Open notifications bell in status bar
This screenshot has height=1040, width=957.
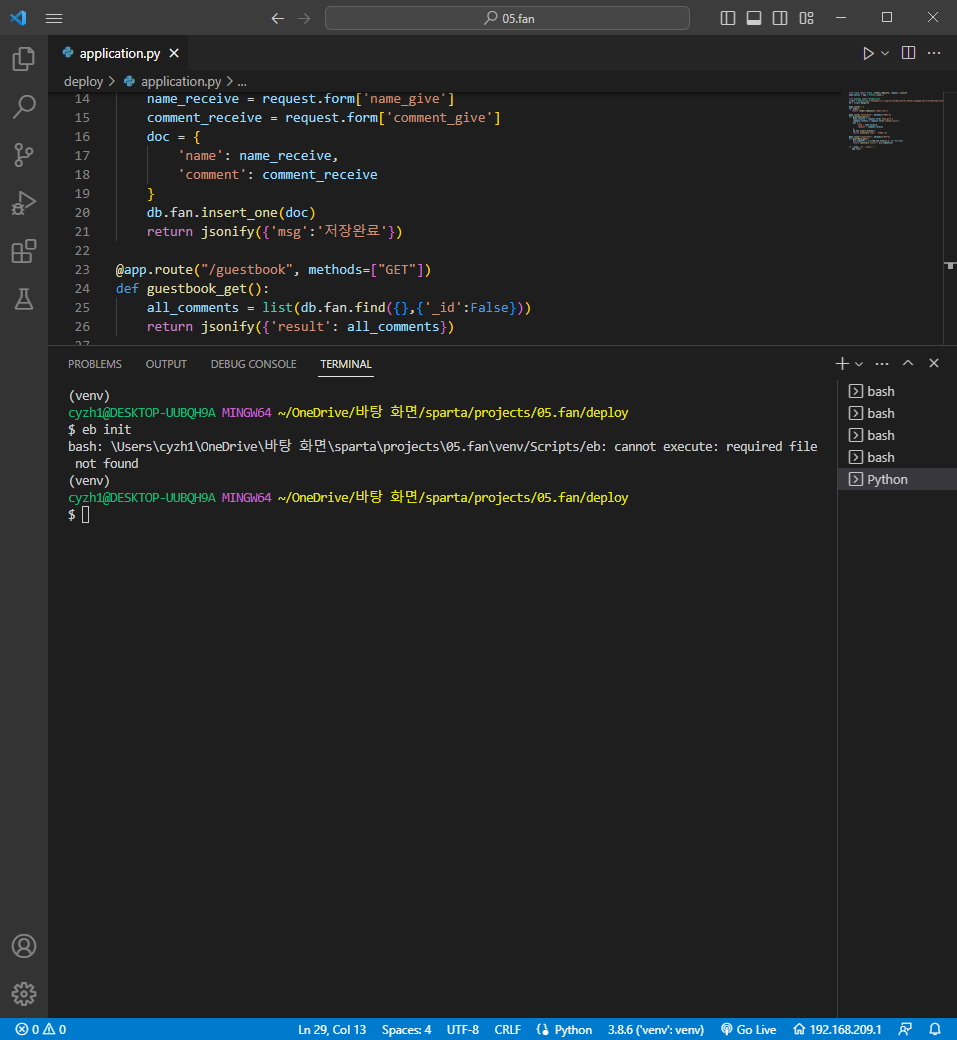click(935, 1029)
